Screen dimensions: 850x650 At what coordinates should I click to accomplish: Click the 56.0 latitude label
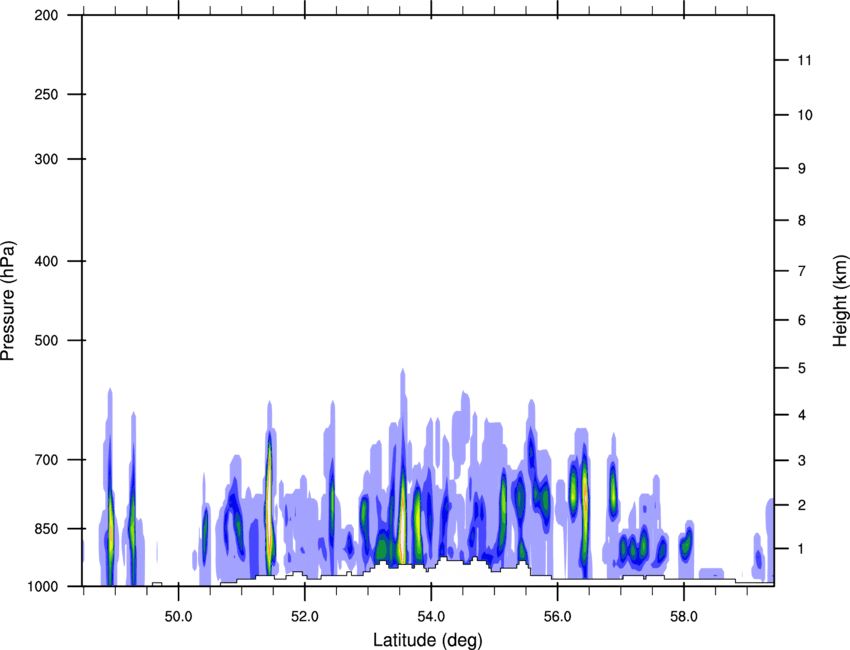[558, 617]
